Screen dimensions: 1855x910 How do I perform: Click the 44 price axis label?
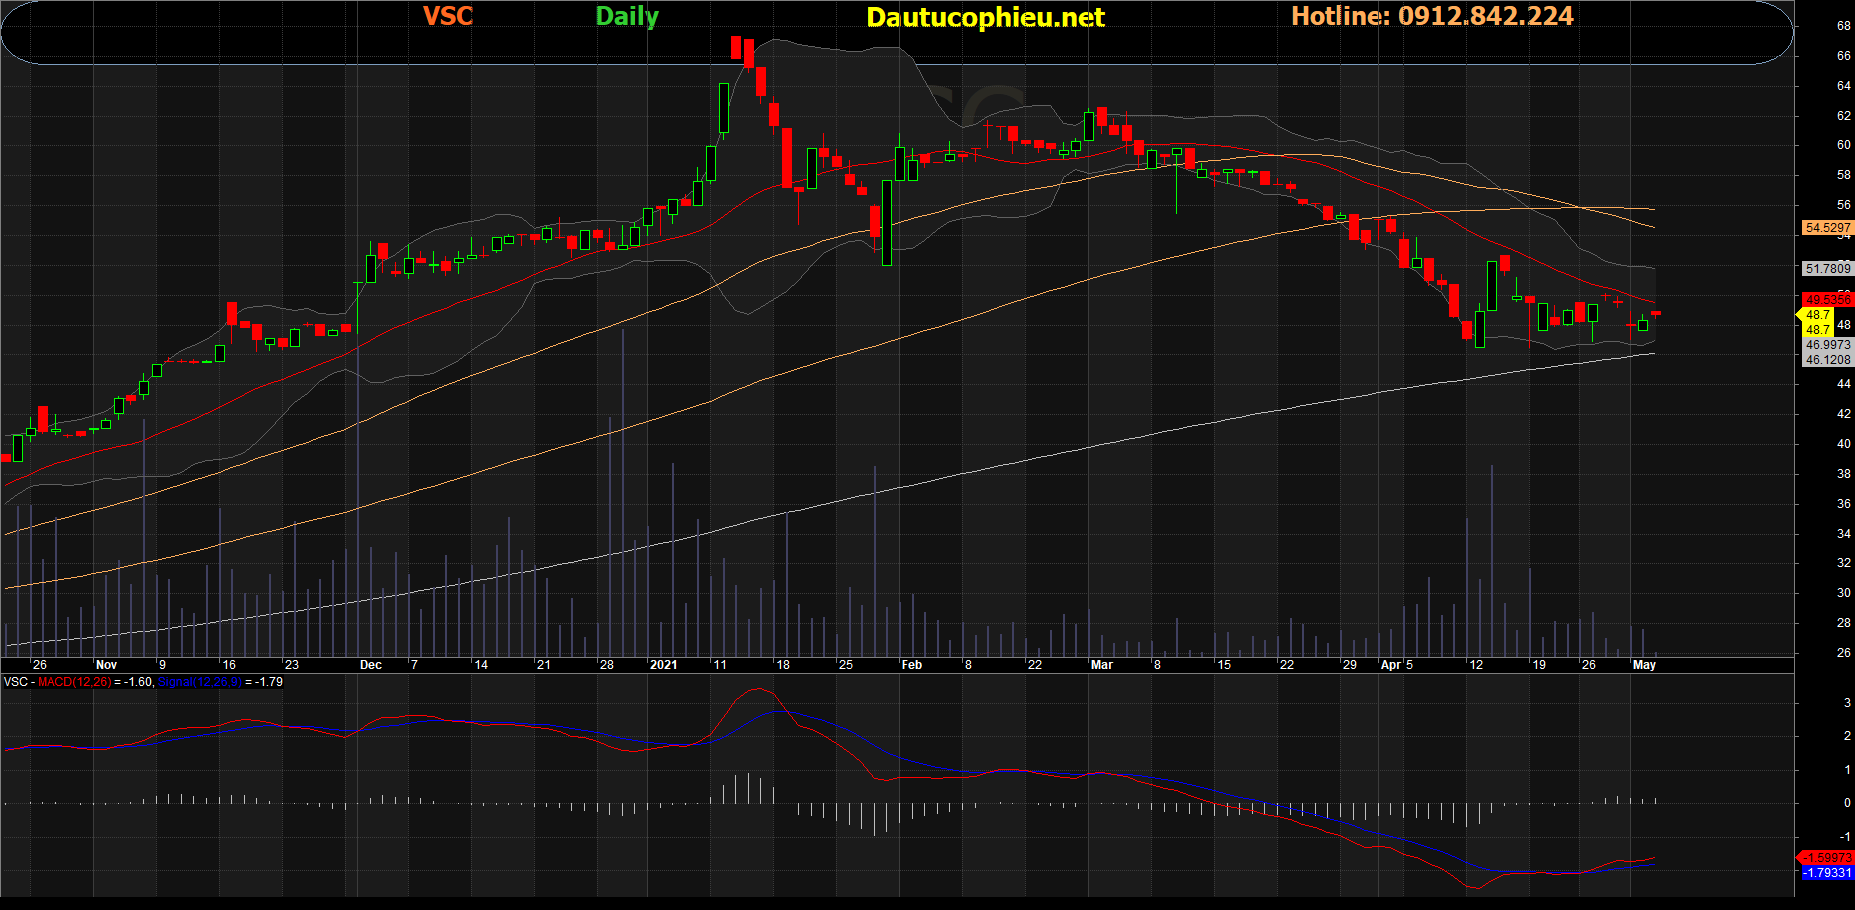pos(1844,384)
